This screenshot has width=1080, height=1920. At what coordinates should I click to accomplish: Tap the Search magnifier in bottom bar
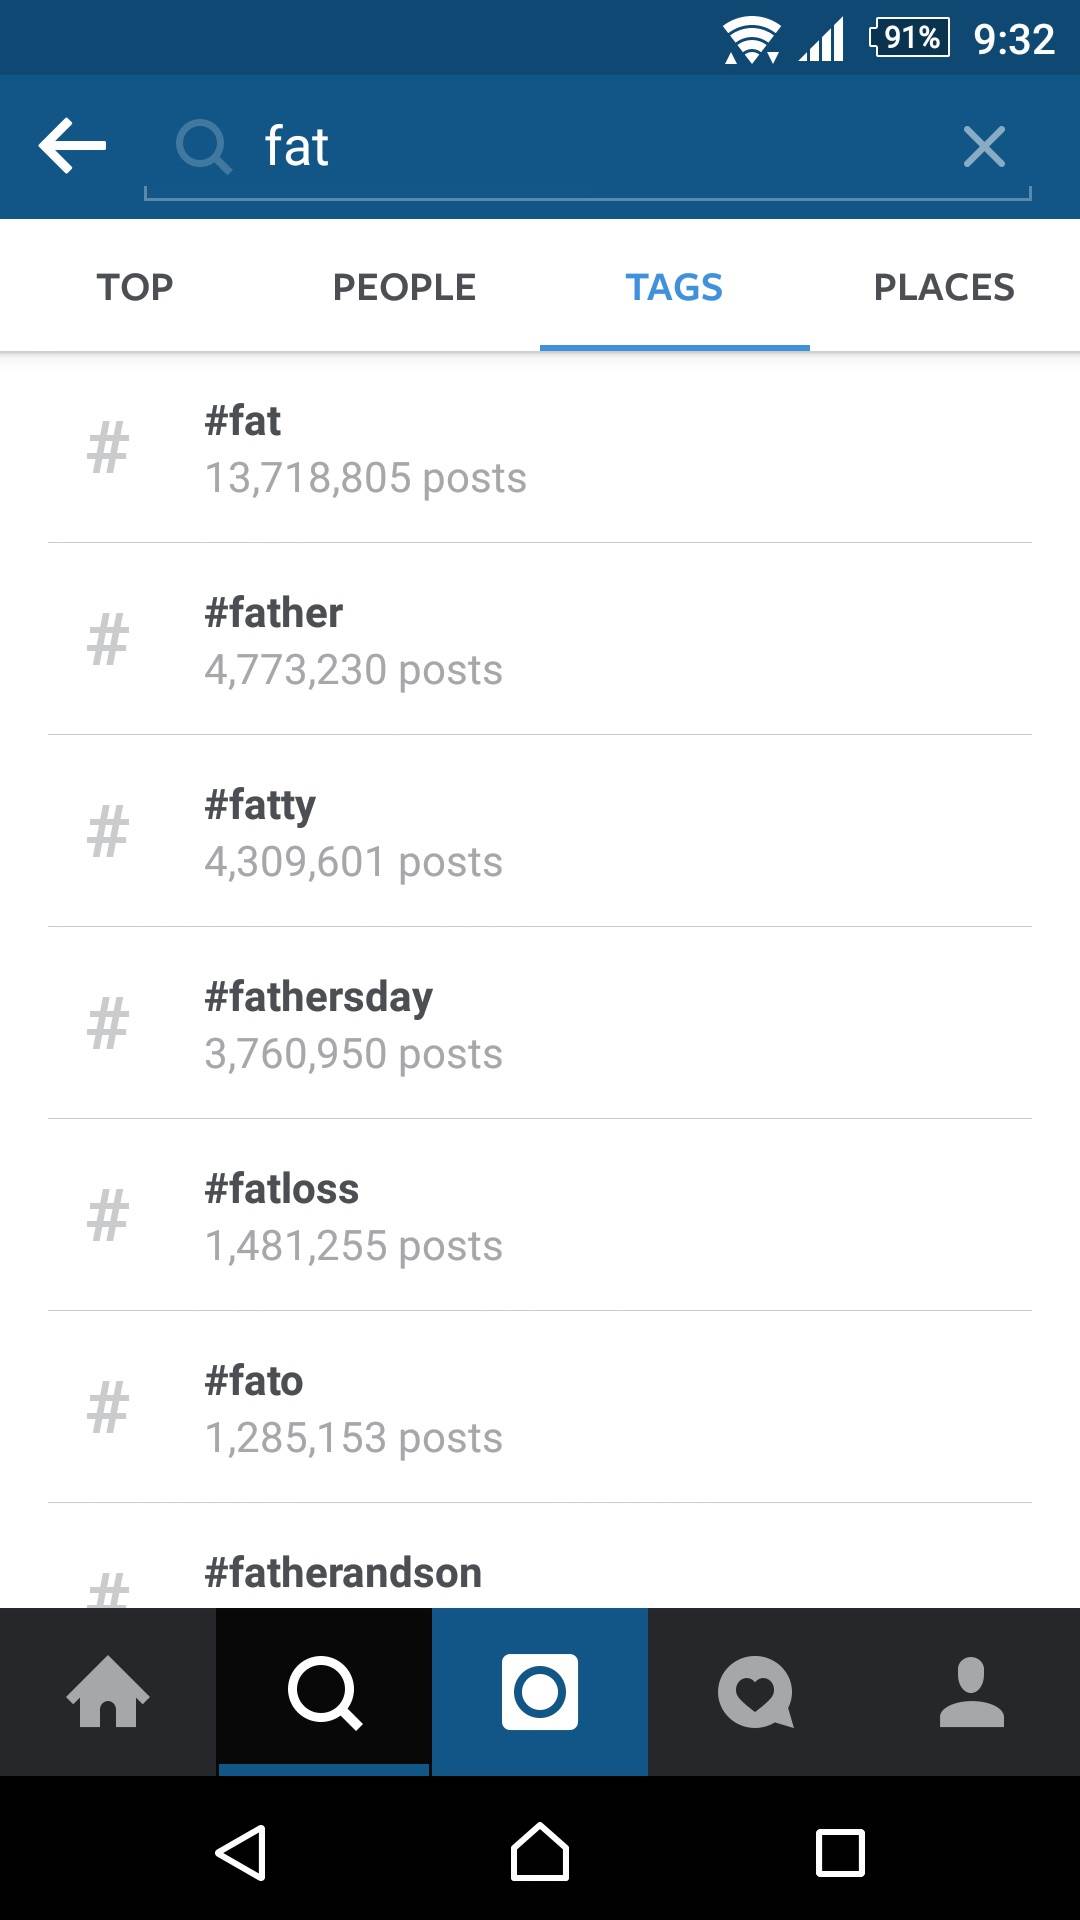tap(324, 1692)
